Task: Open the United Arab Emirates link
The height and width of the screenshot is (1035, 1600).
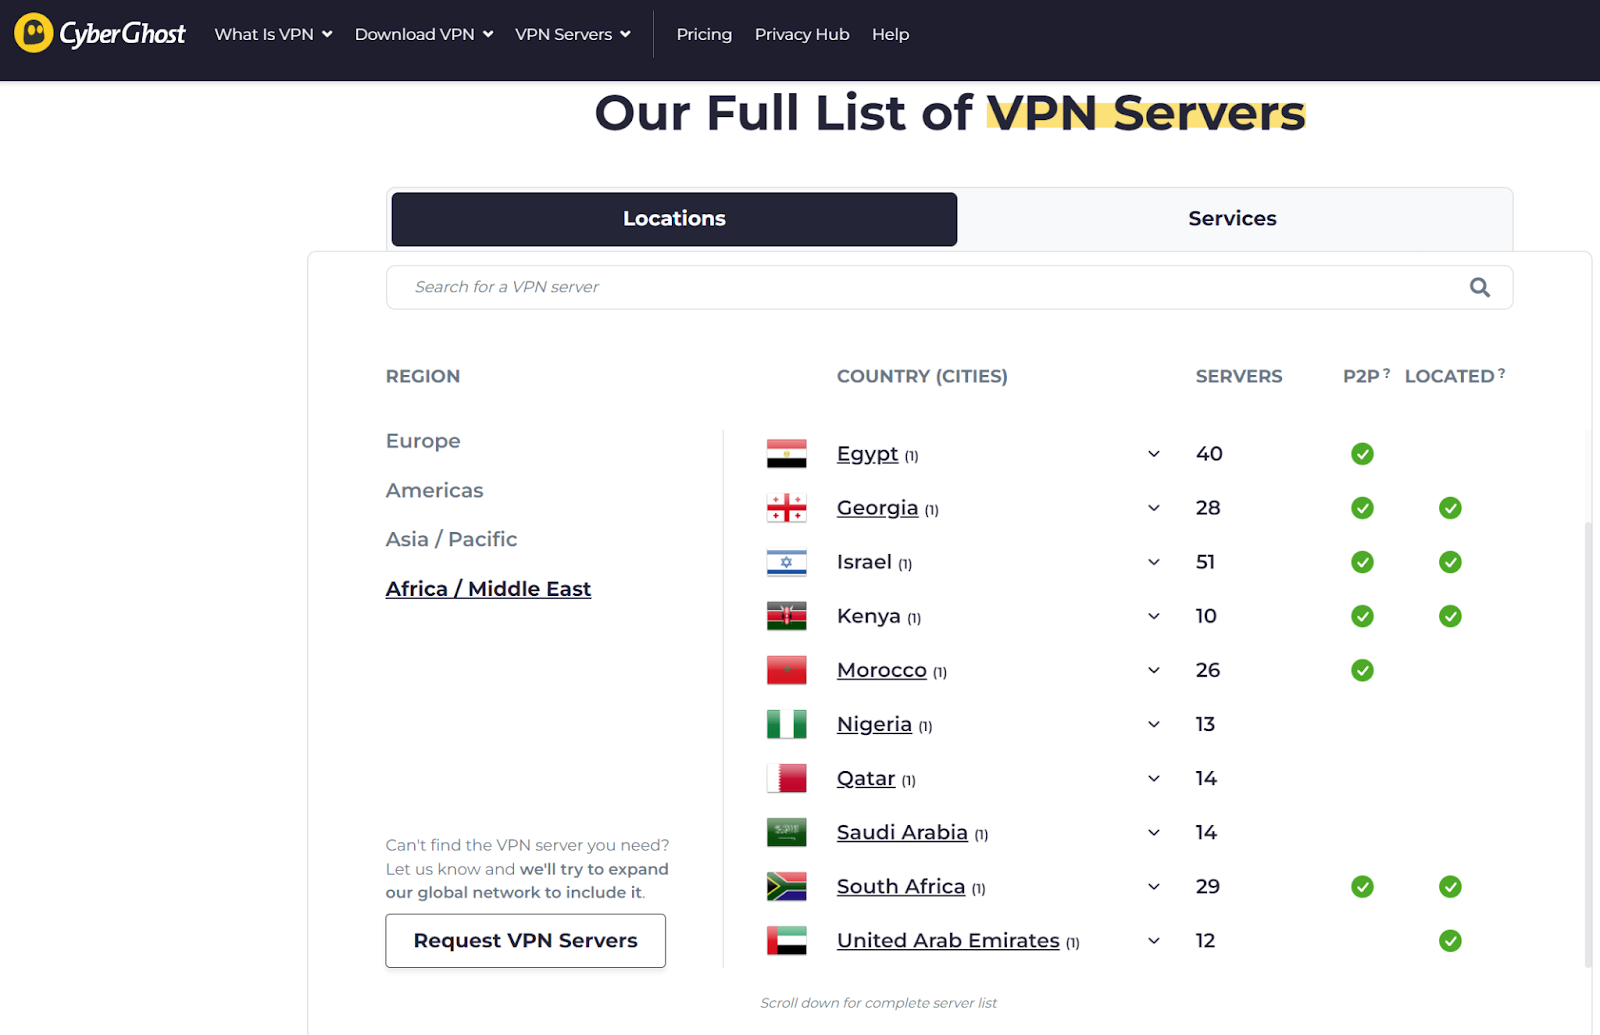Action: 948,940
